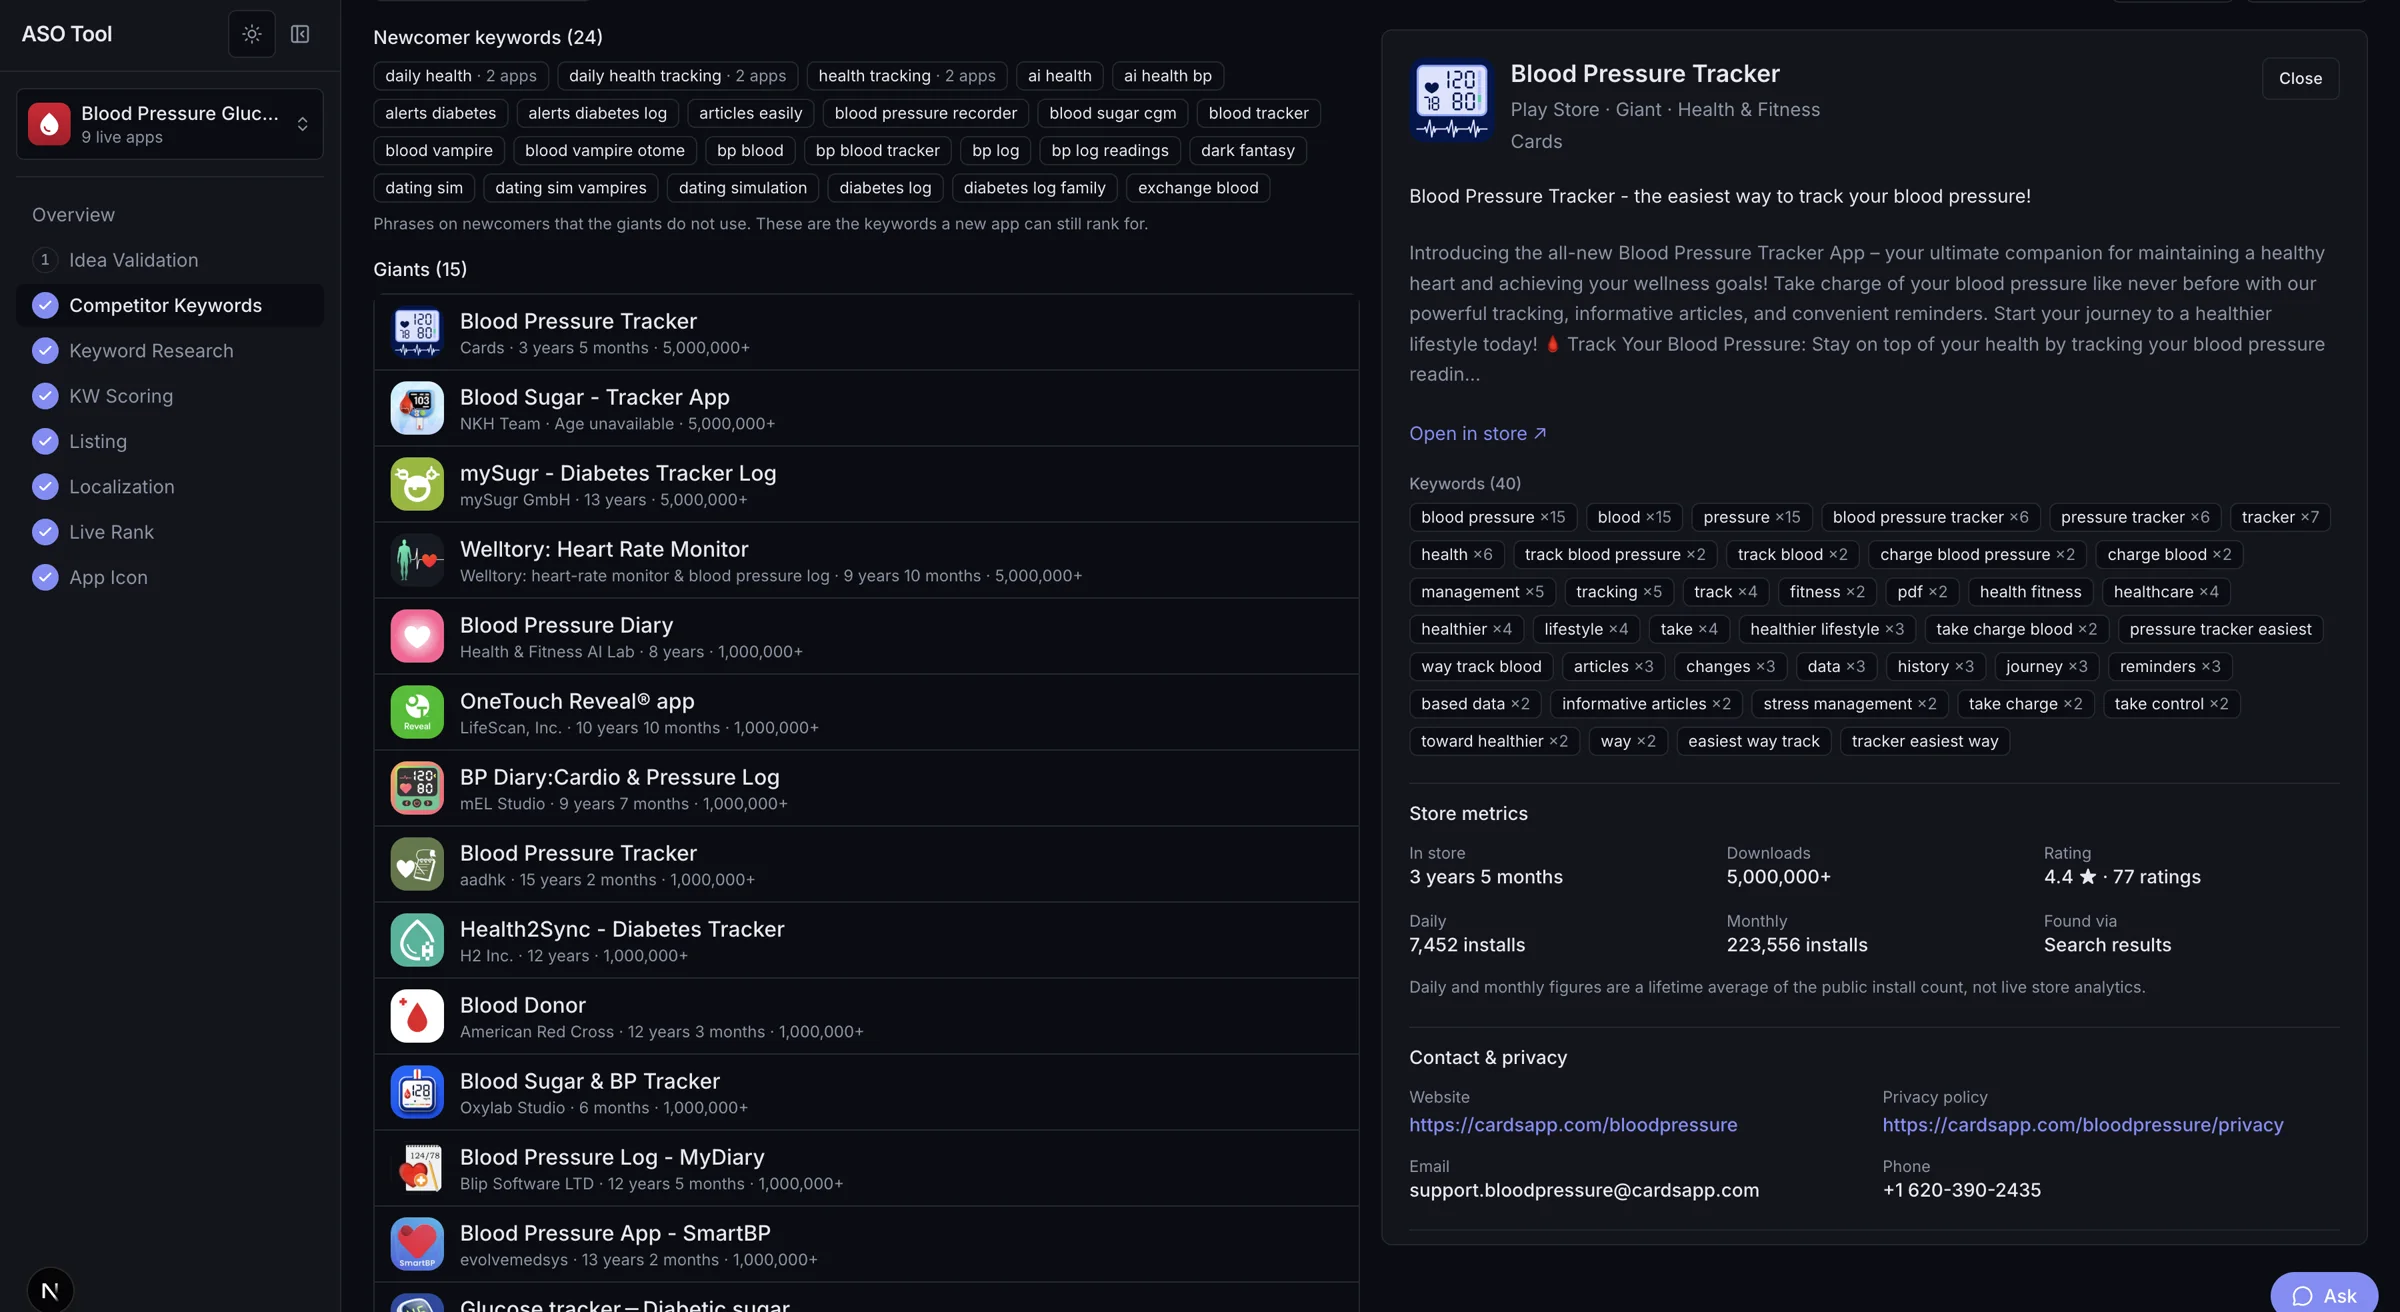Select Competitor Keywords in sidebar
The width and height of the screenshot is (2400, 1312).
click(170, 305)
